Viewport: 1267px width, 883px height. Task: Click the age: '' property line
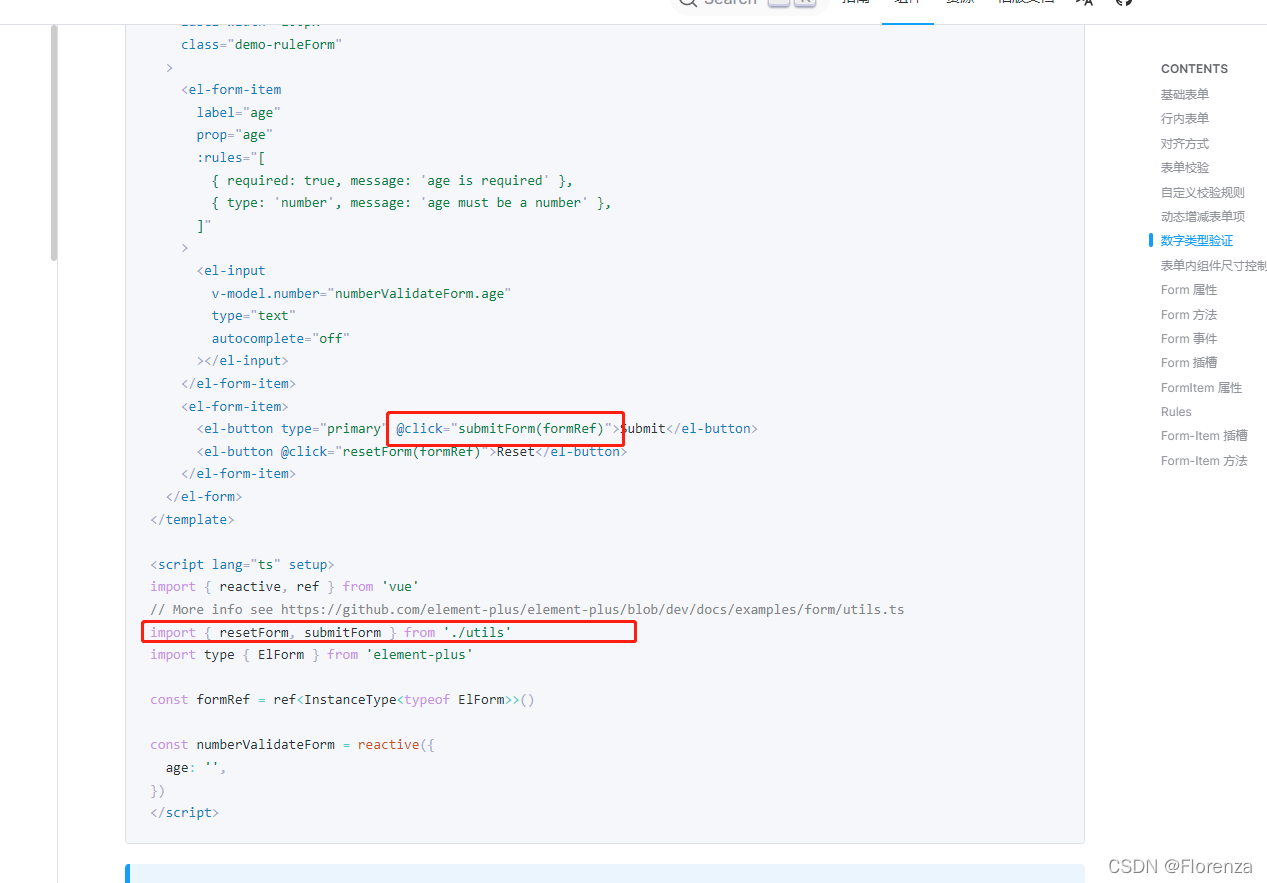pyautogui.click(x=196, y=768)
